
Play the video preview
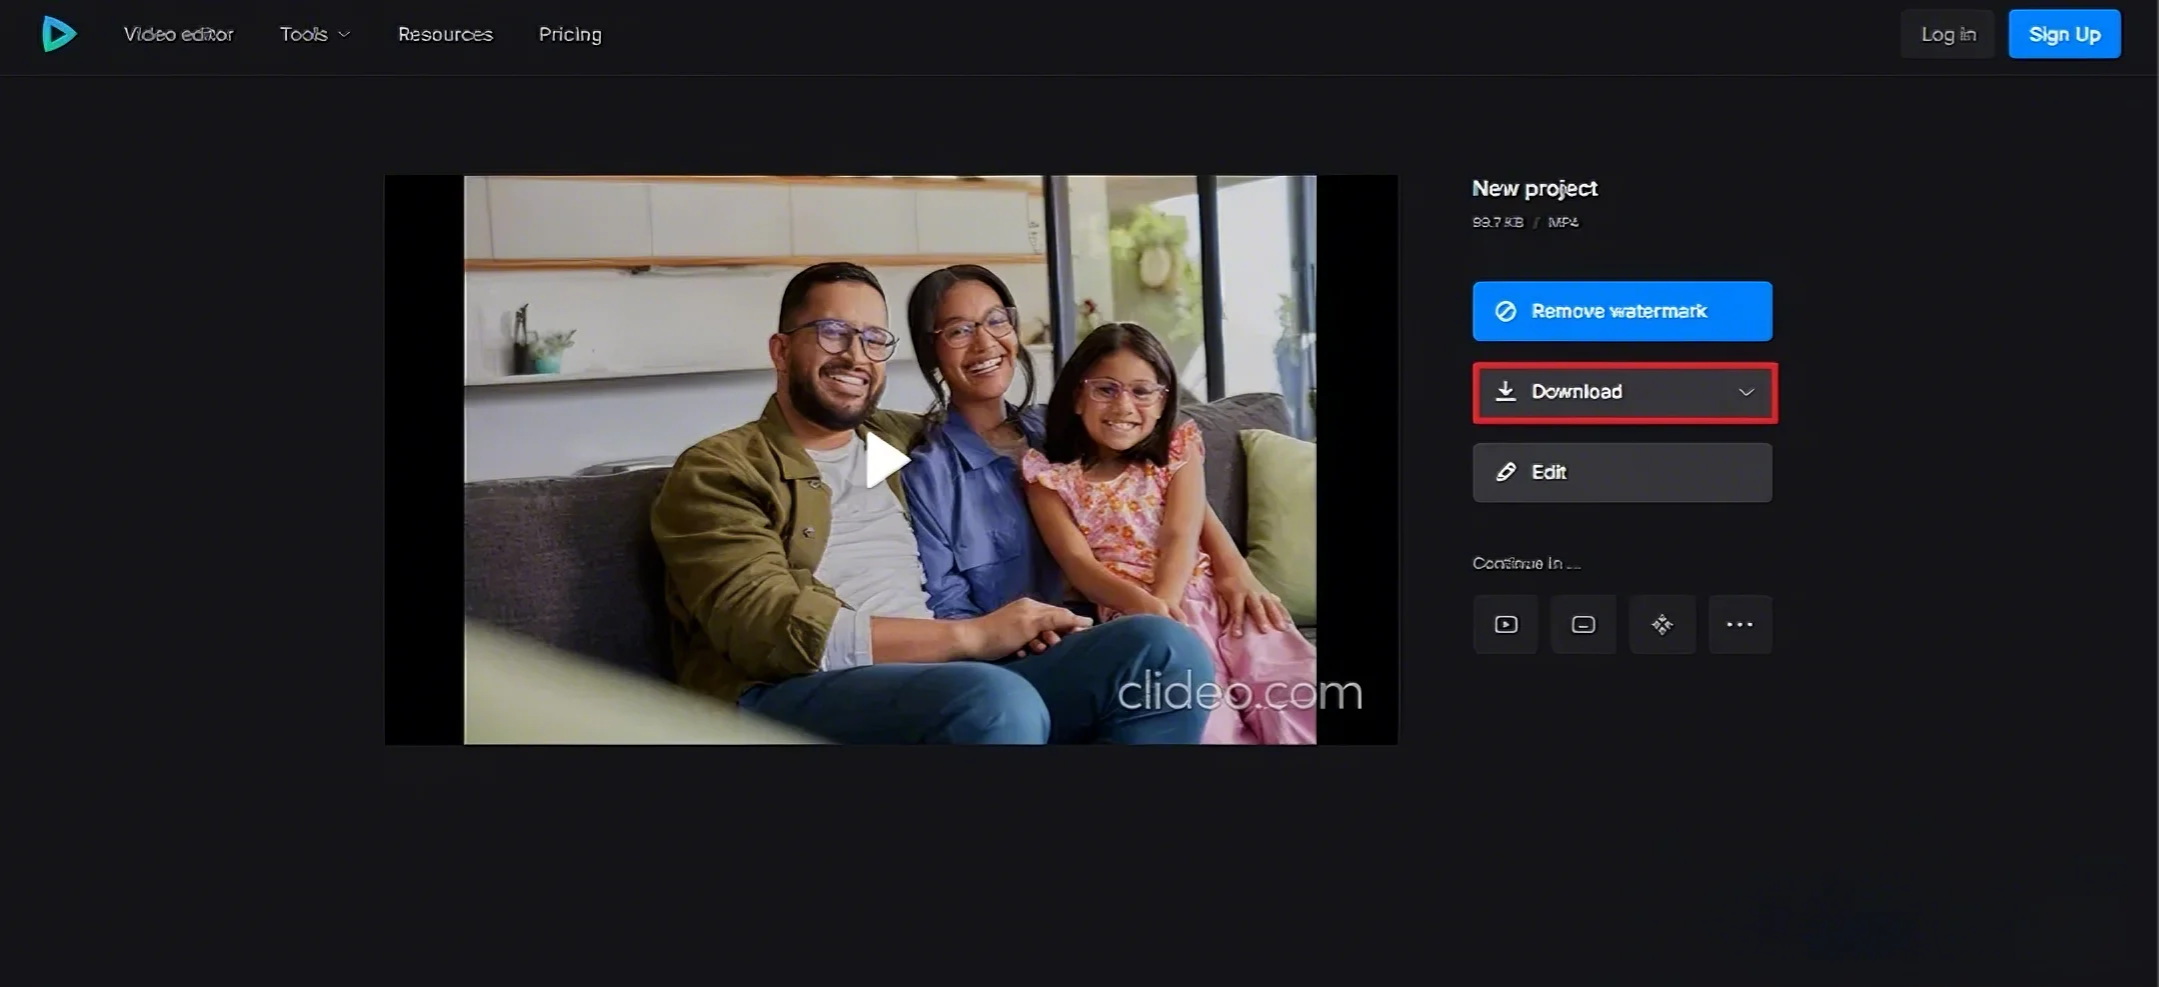coord(890,459)
